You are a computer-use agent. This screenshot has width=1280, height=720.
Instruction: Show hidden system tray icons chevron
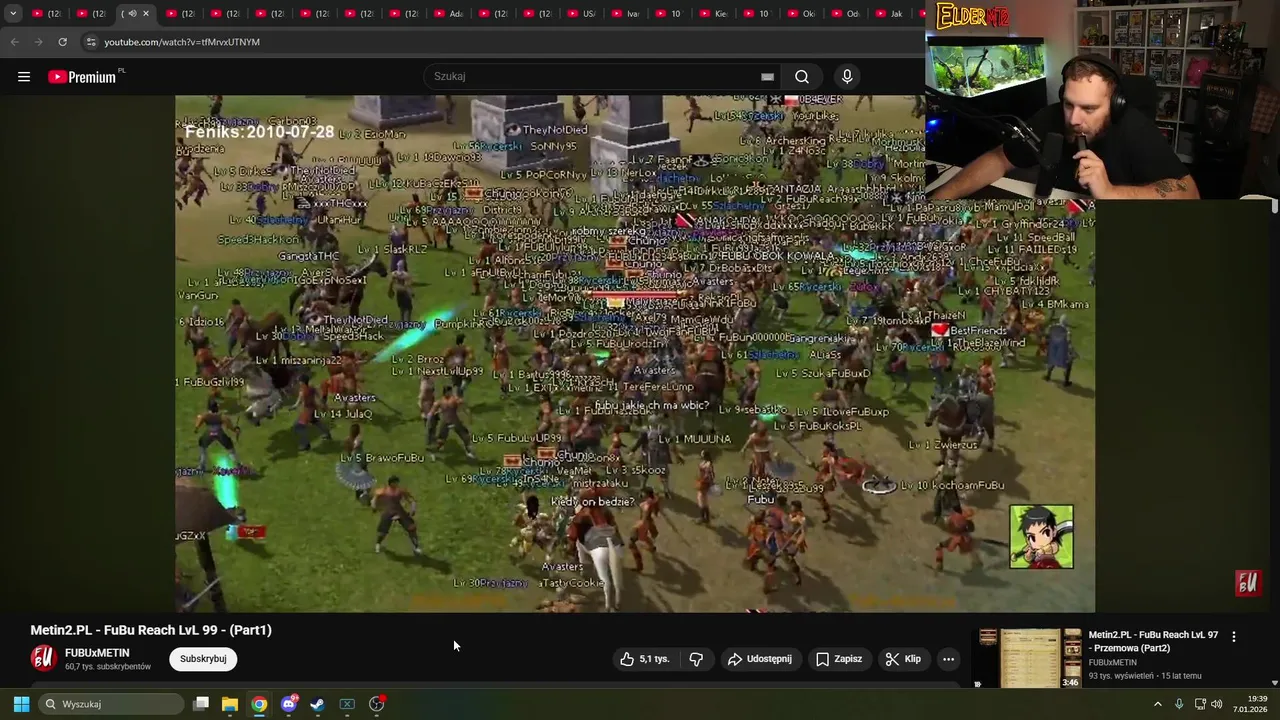(1158, 704)
